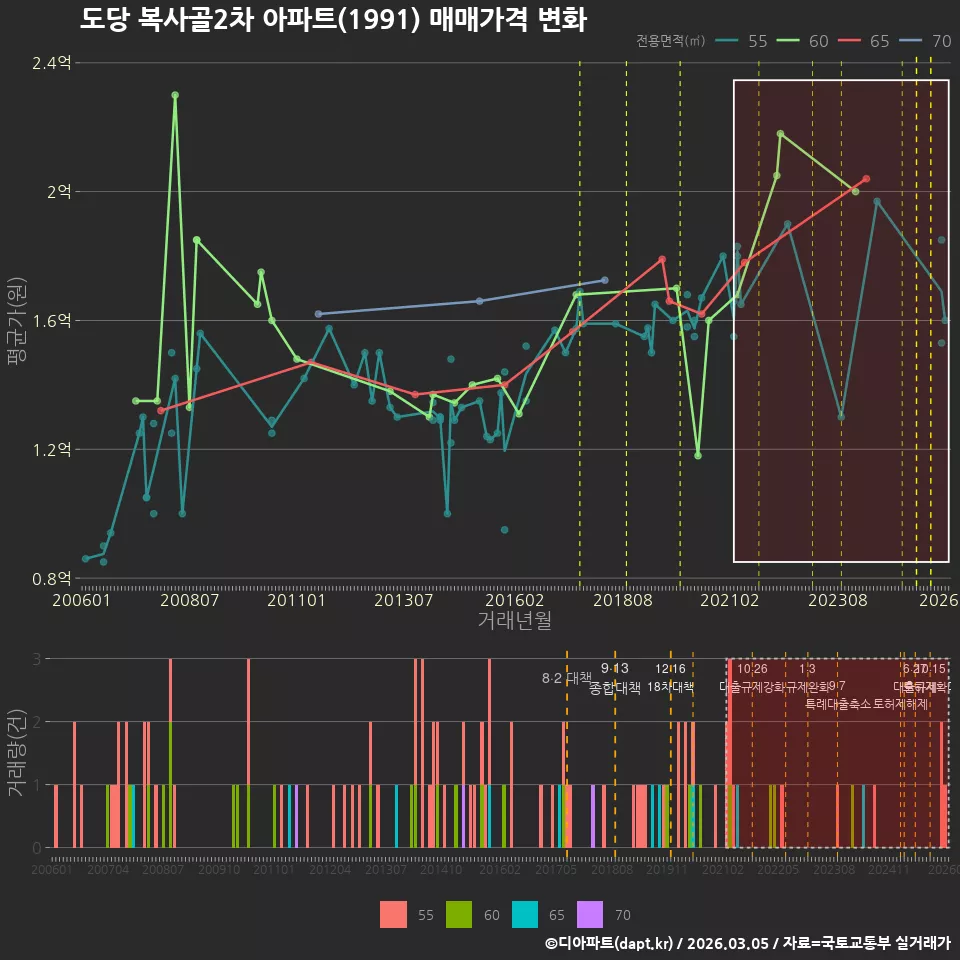
Task: Click the 10.26 대출규제강화 marker label
Action: pyautogui.click(x=752, y=678)
